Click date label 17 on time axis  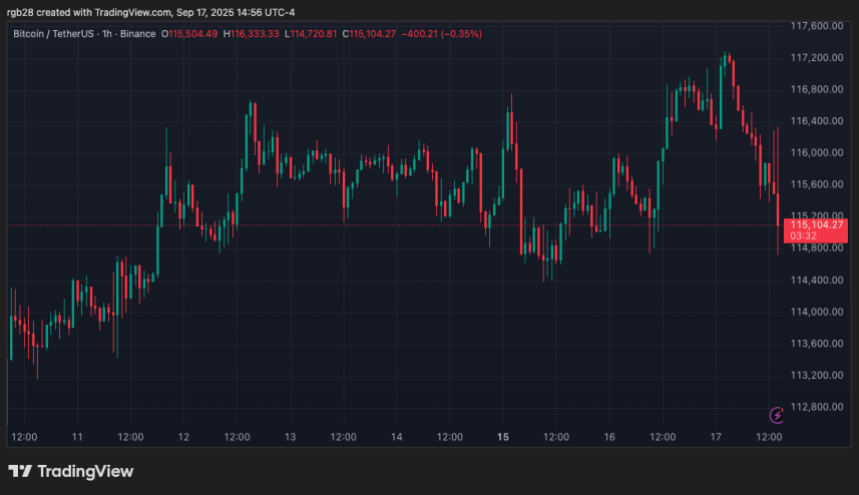pyautogui.click(x=716, y=437)
